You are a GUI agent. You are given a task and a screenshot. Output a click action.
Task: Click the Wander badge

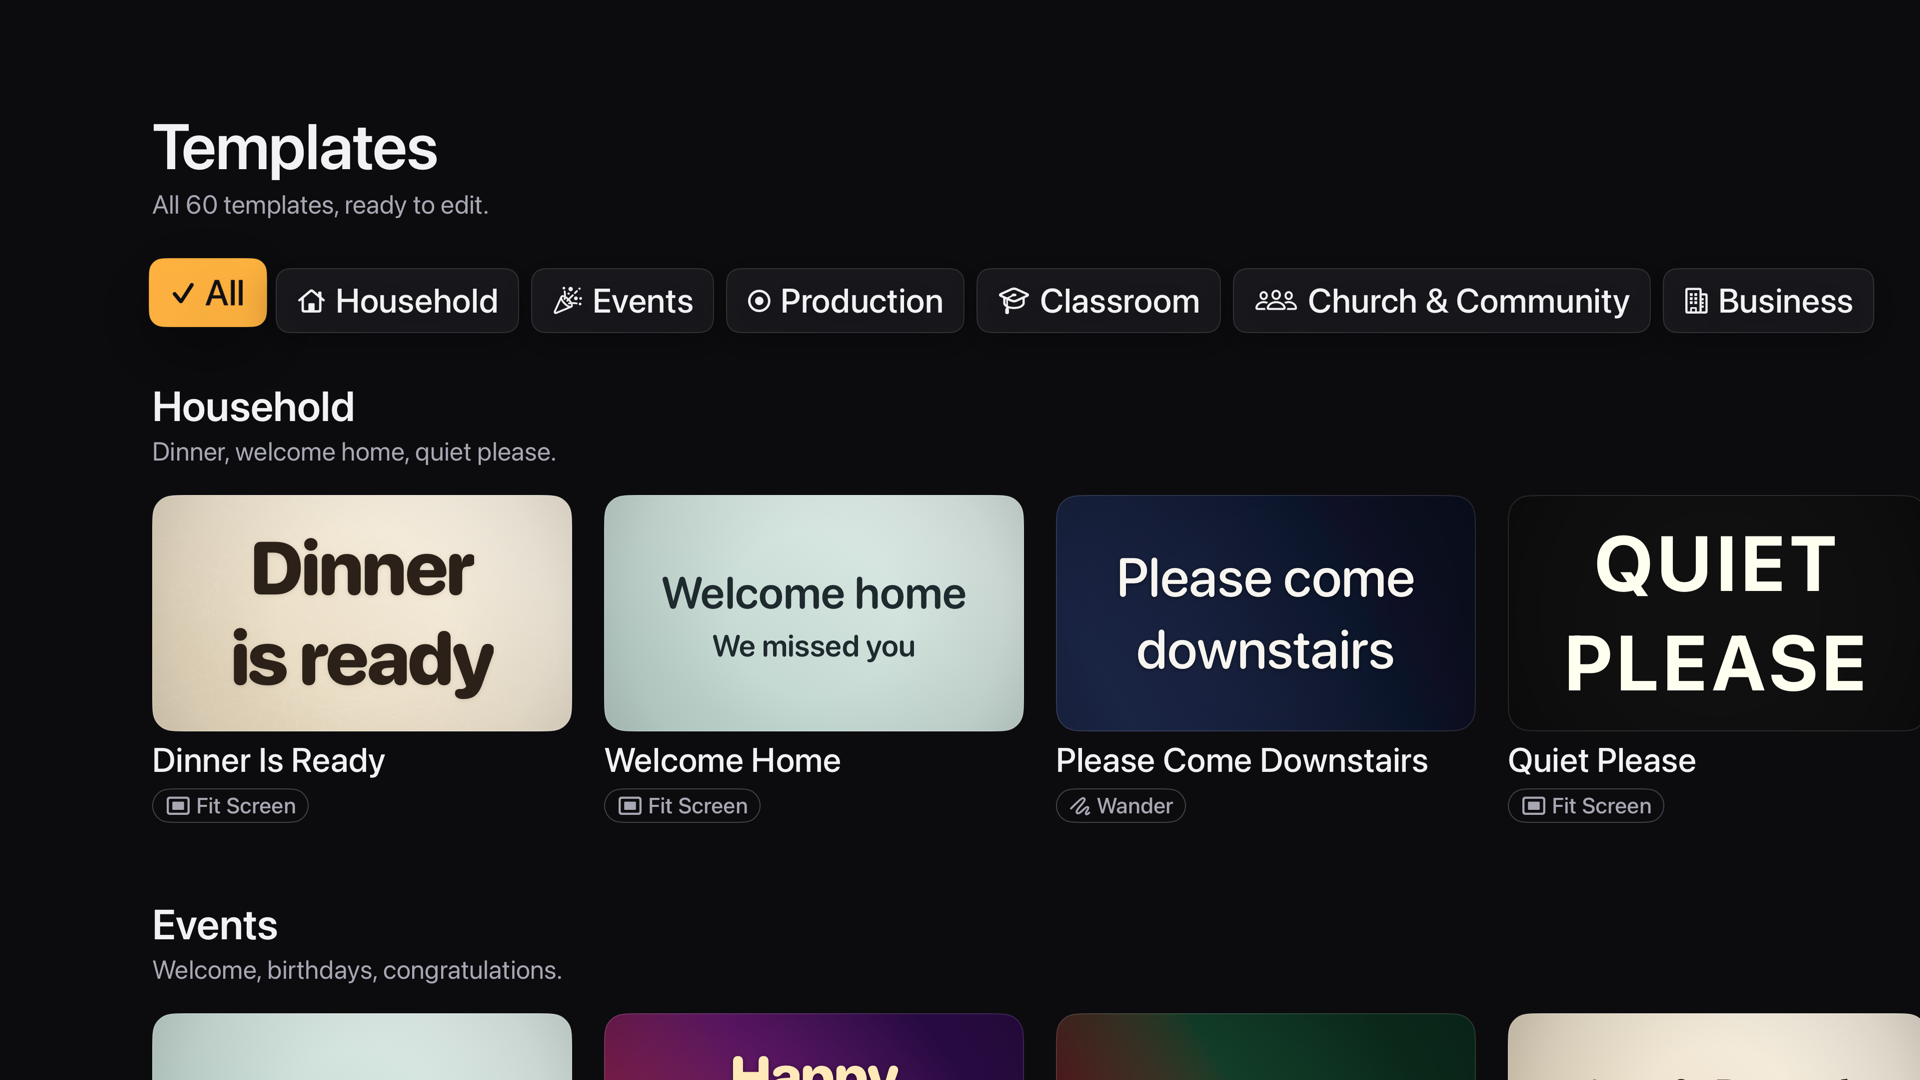coord(1121,806)
